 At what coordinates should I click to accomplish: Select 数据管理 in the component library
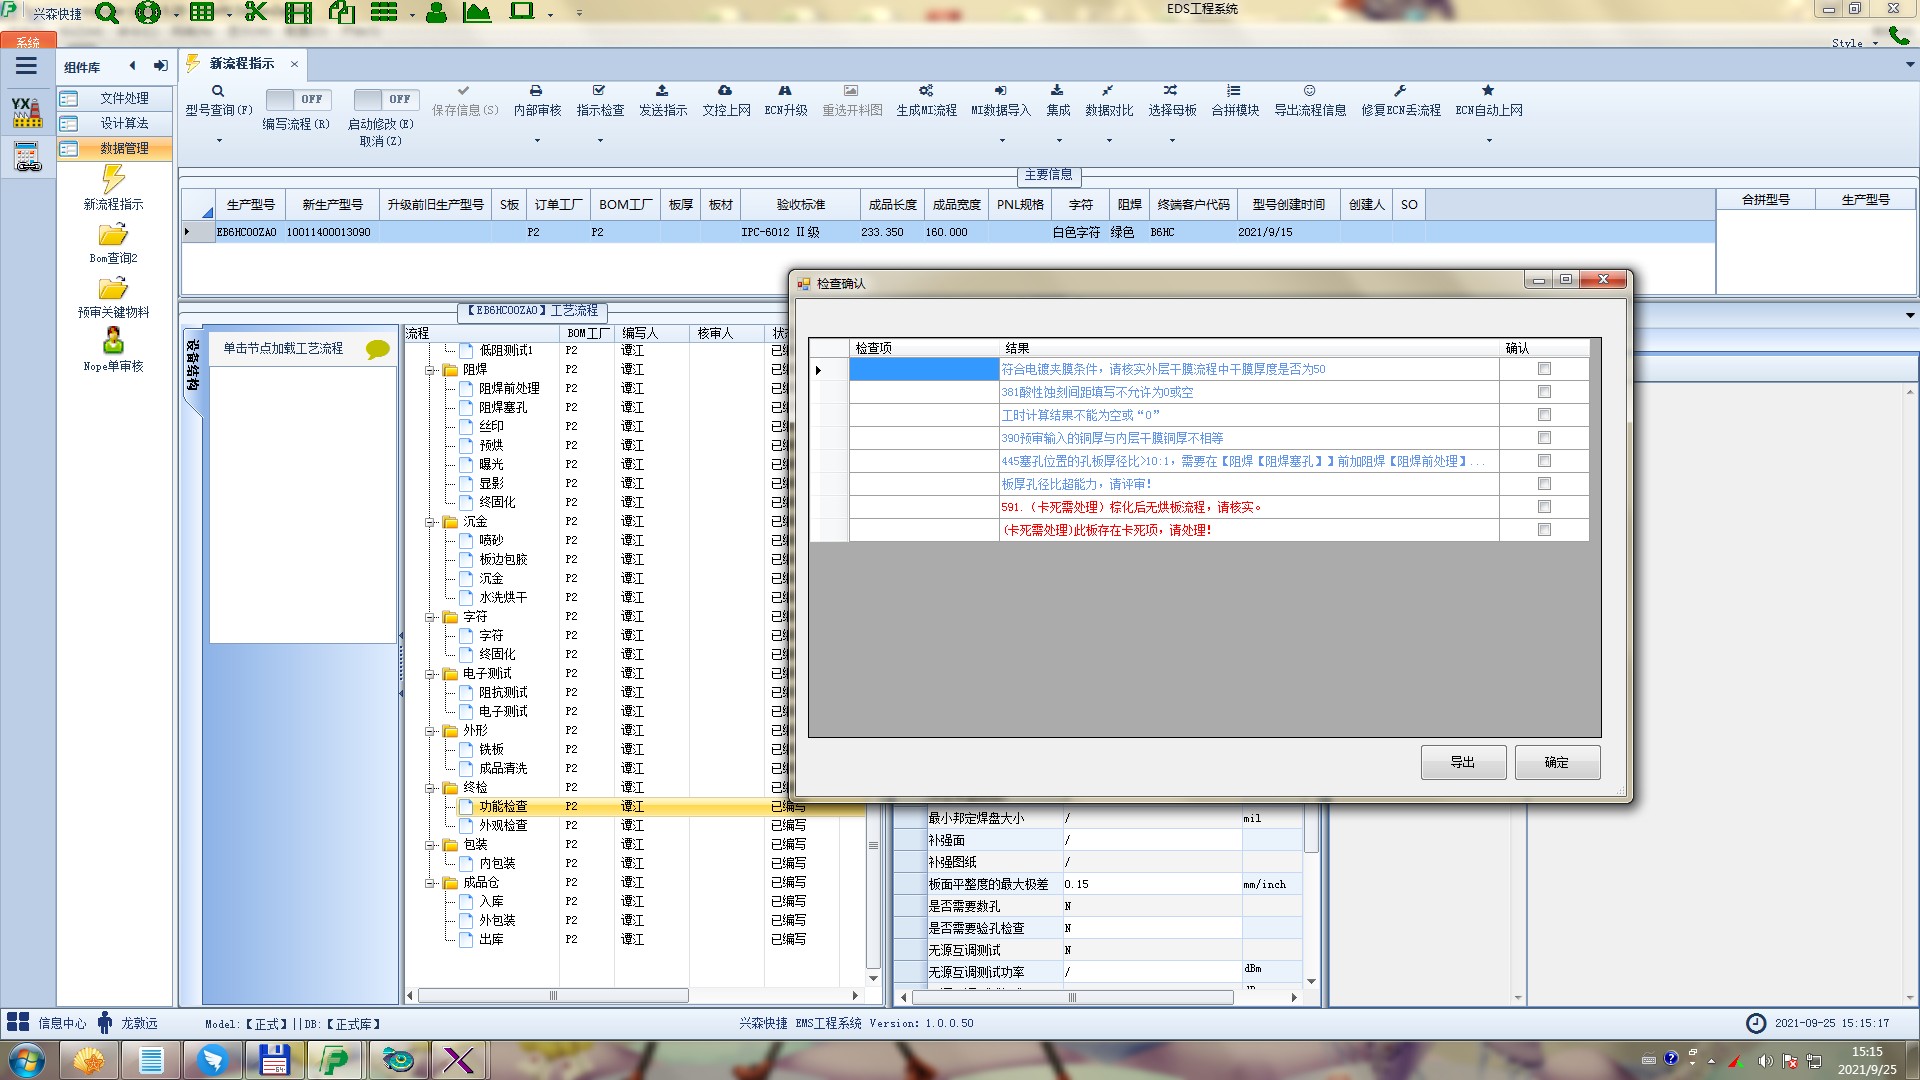124,148
